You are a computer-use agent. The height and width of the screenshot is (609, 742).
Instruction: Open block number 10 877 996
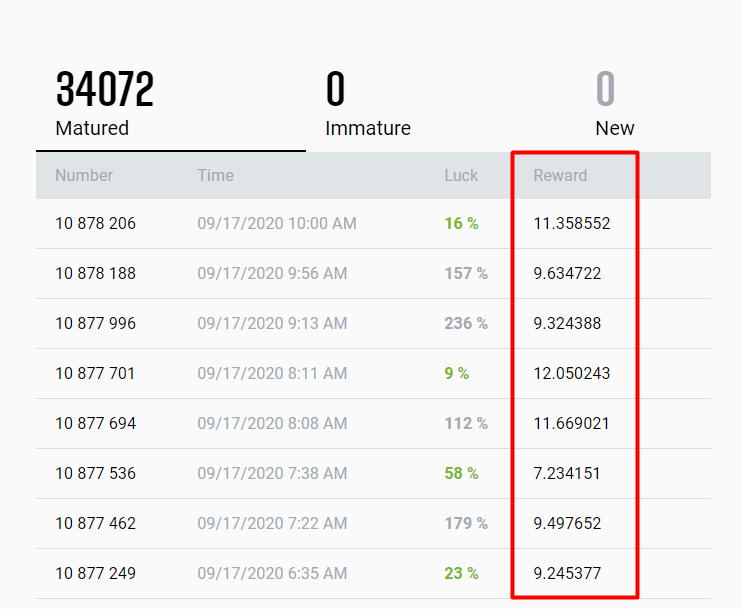(x=95, y=323)
